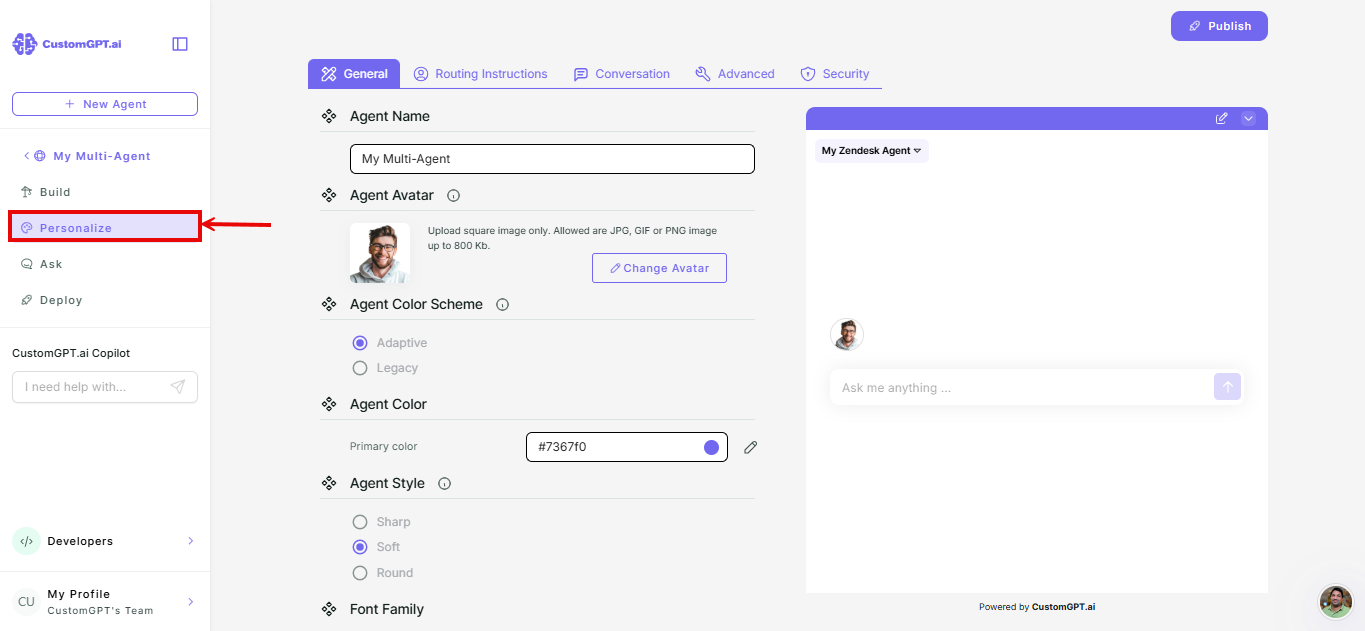Image resolution: width=1365 pixels, height=631 pixels.
Task: Open the My Zendesk Agent dropdown
Action: coord(871,151)
